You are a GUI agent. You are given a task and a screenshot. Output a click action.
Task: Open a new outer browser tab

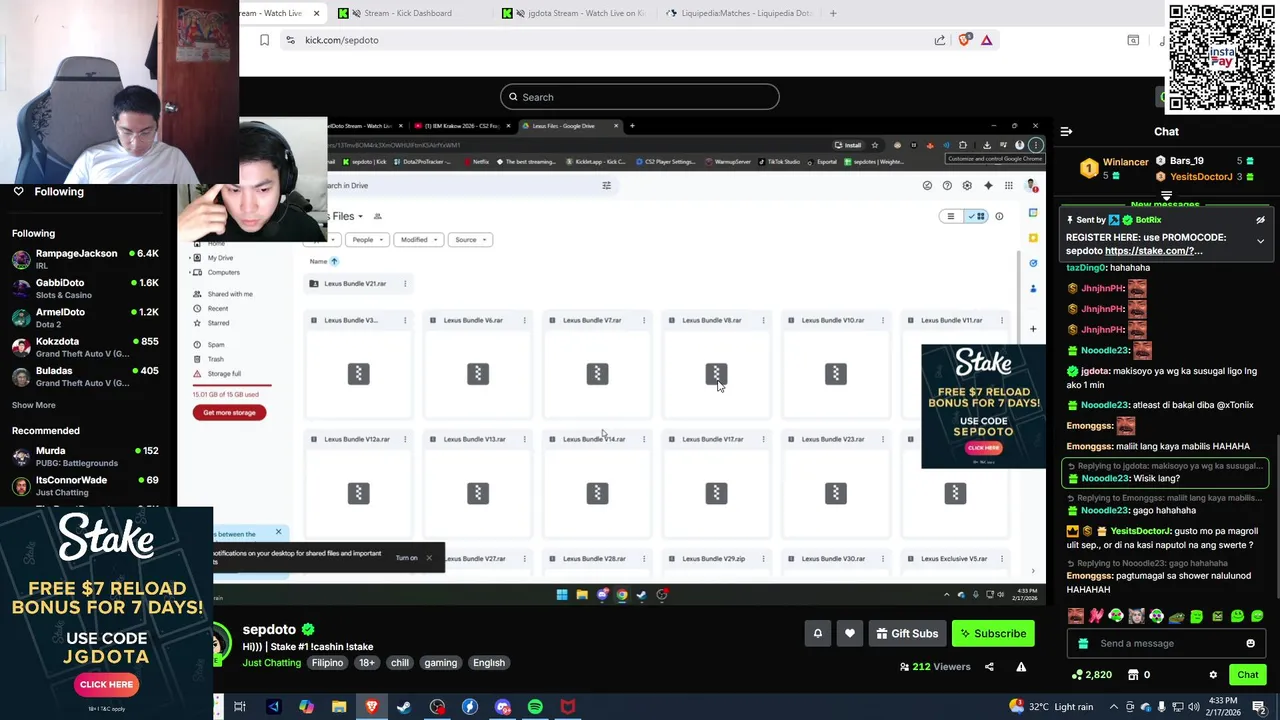pos(833,13)
